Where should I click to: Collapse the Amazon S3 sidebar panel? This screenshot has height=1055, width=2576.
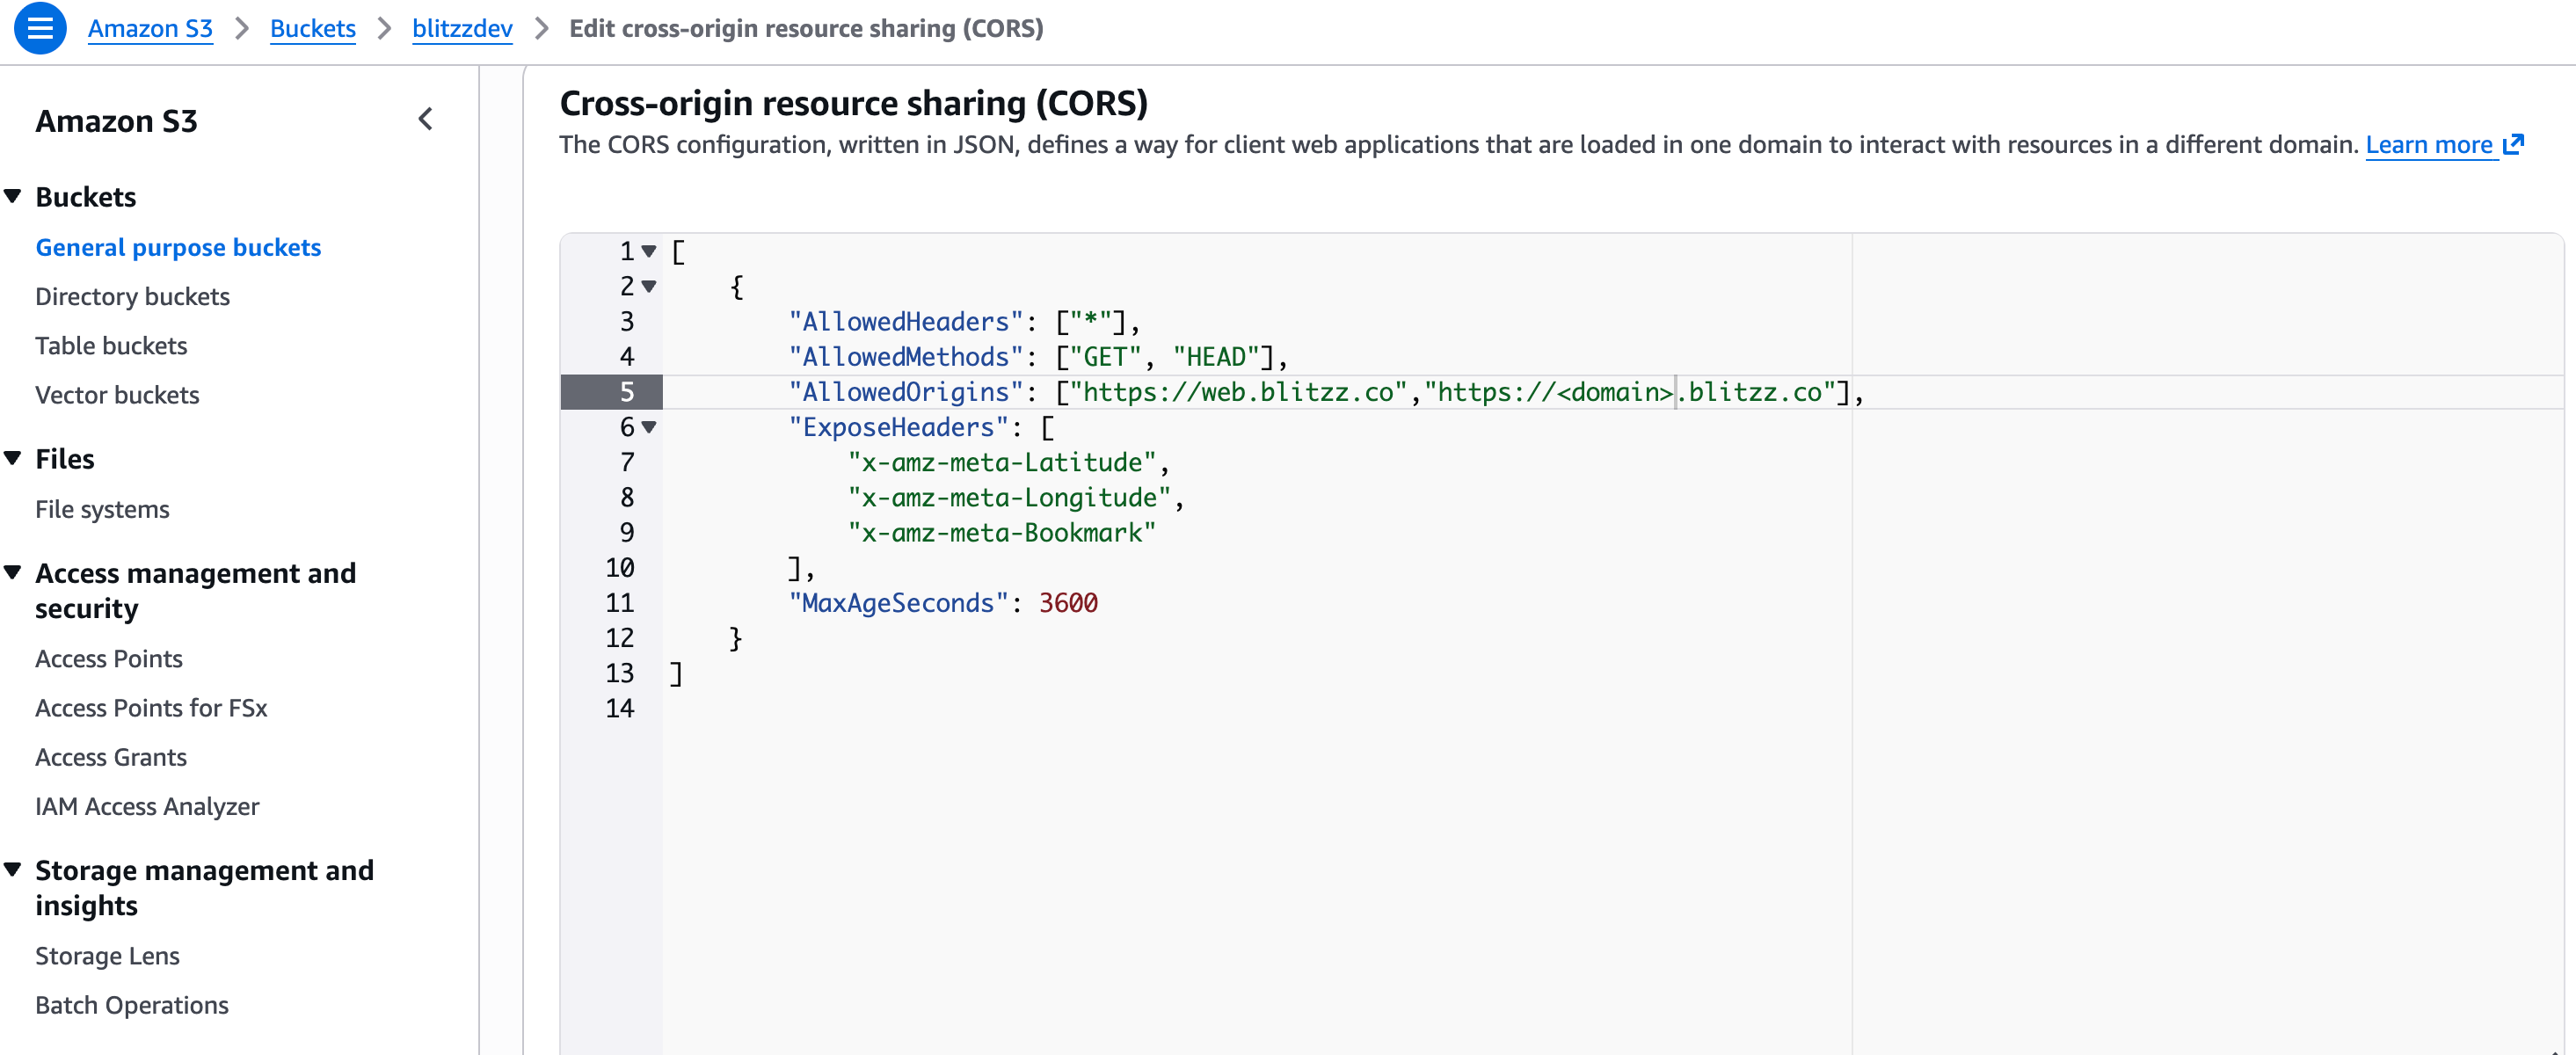pos(426,120)
